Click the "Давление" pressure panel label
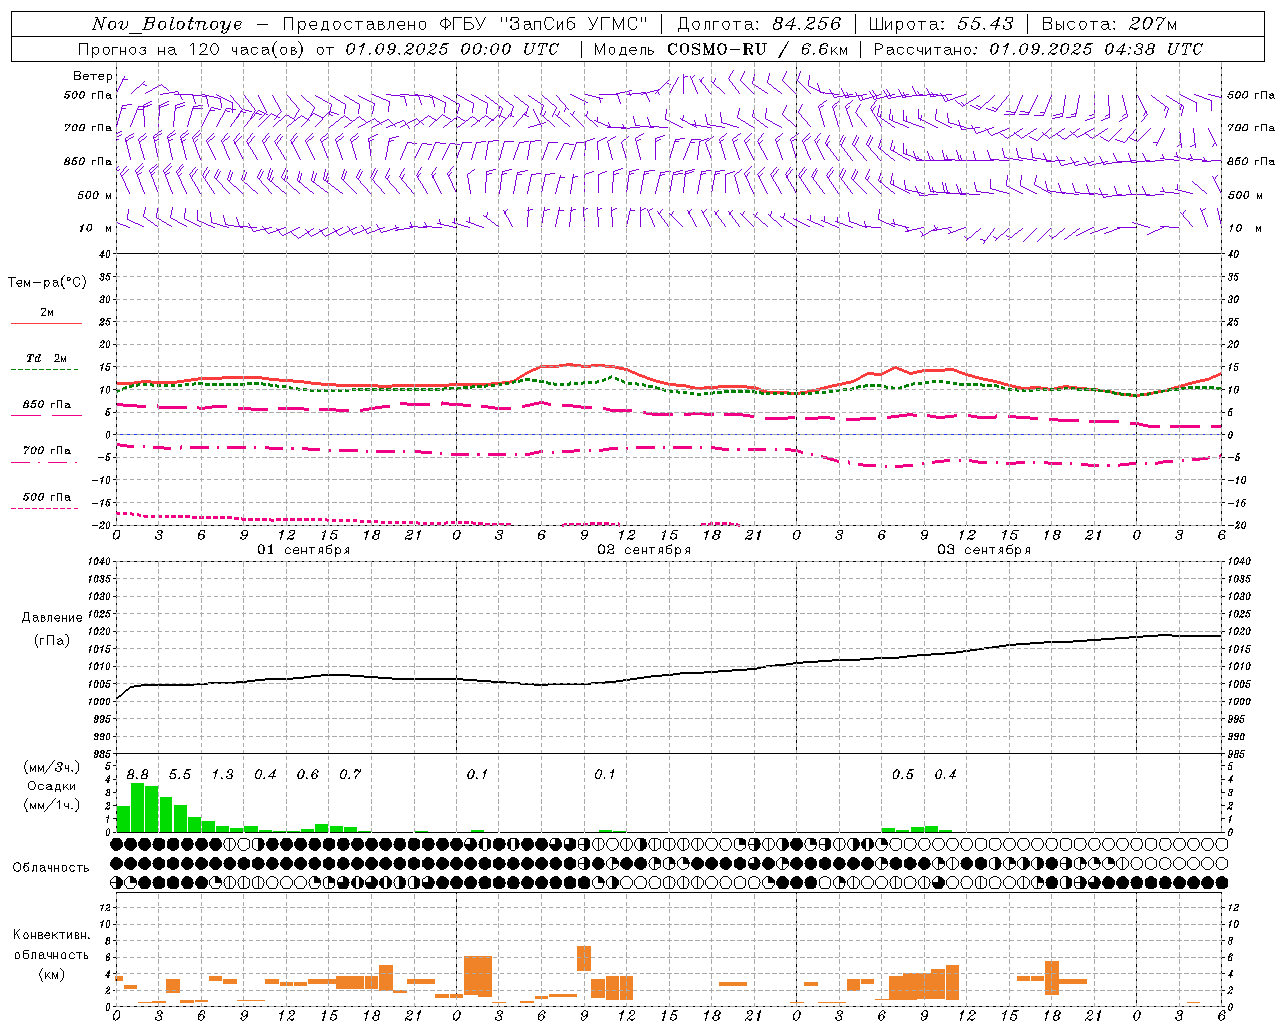The height and width of the screenshot is (1024, 1280). [x=51, y=618]
